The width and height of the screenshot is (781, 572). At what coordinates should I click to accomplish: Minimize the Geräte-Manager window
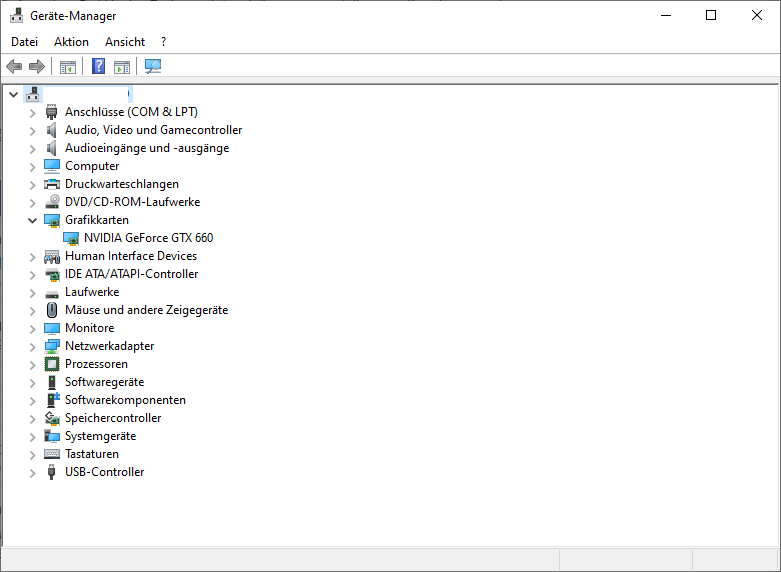666,15
